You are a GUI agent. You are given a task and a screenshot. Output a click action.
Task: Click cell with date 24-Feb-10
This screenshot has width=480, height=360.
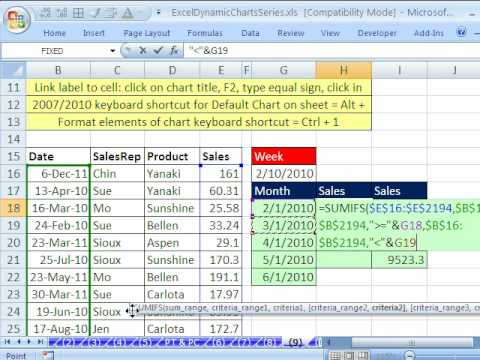(x=58, y=226)
